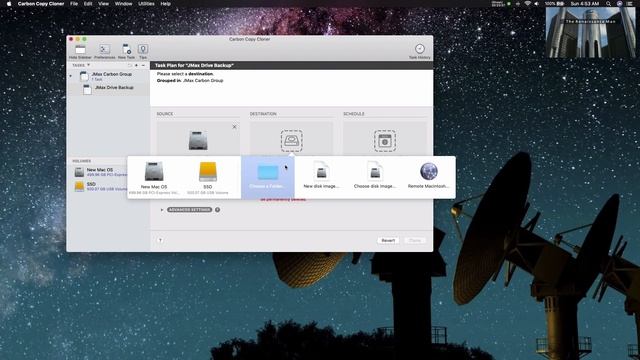Clear source with the X button
This screenshot has width=640, height=360.
pyautogui.click(x=234, y=127)
